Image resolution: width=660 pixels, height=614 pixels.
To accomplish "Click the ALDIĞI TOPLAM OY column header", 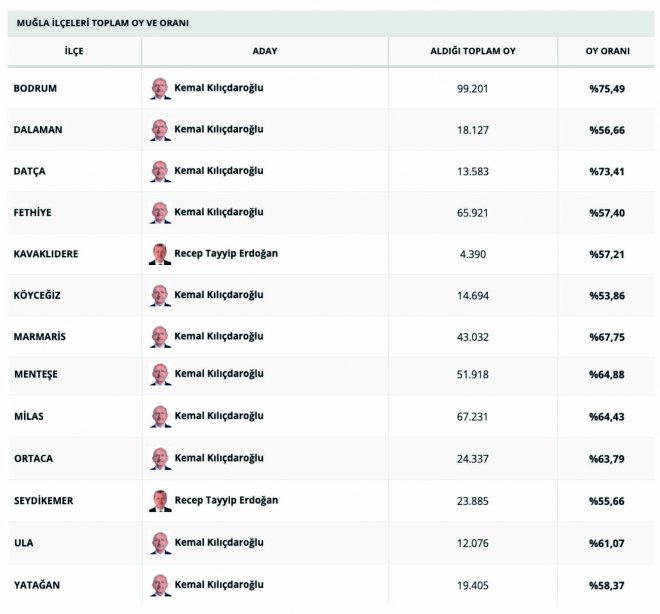I will pyautogui.click(x=473, y=51).
